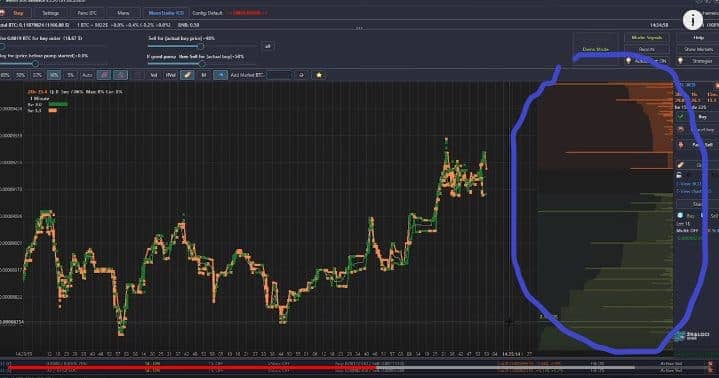Click the search icon next to market input
The image size is (719, 378).
click(301, 75)
